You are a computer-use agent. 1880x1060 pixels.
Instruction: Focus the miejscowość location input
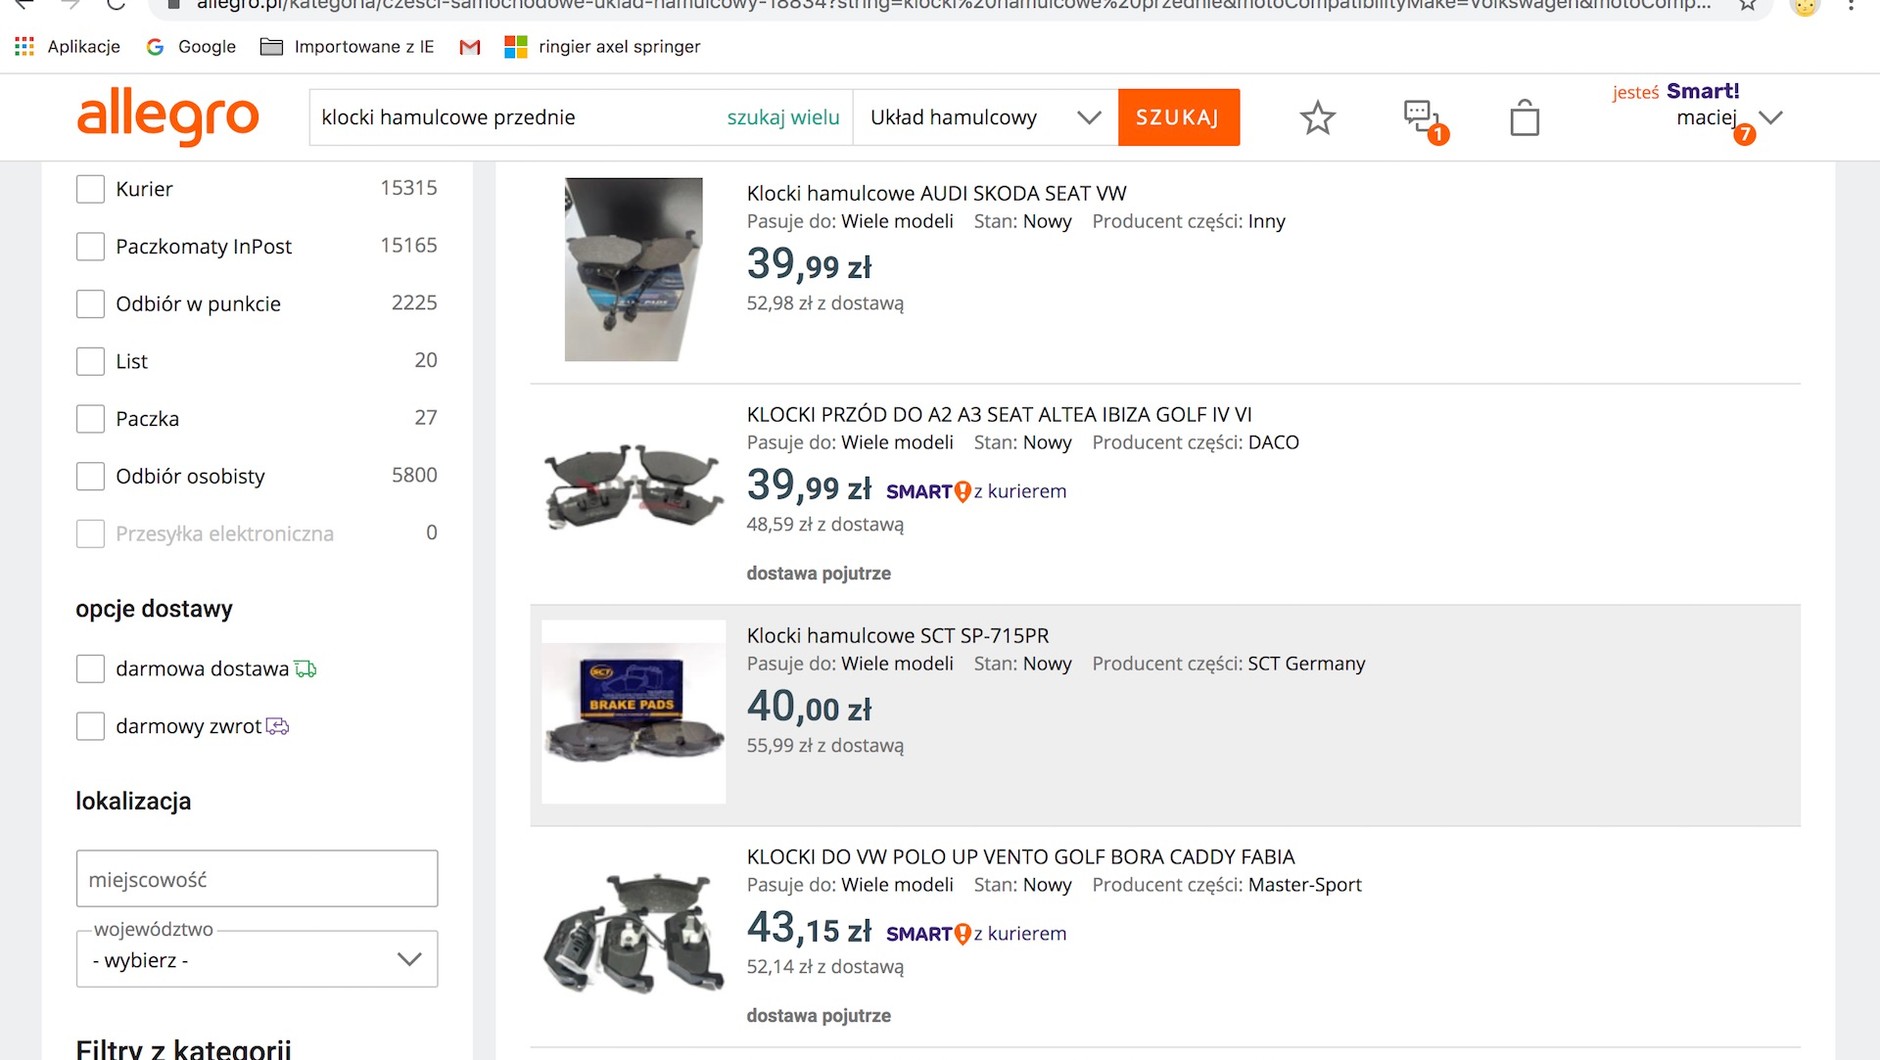(x=257, y=879)
